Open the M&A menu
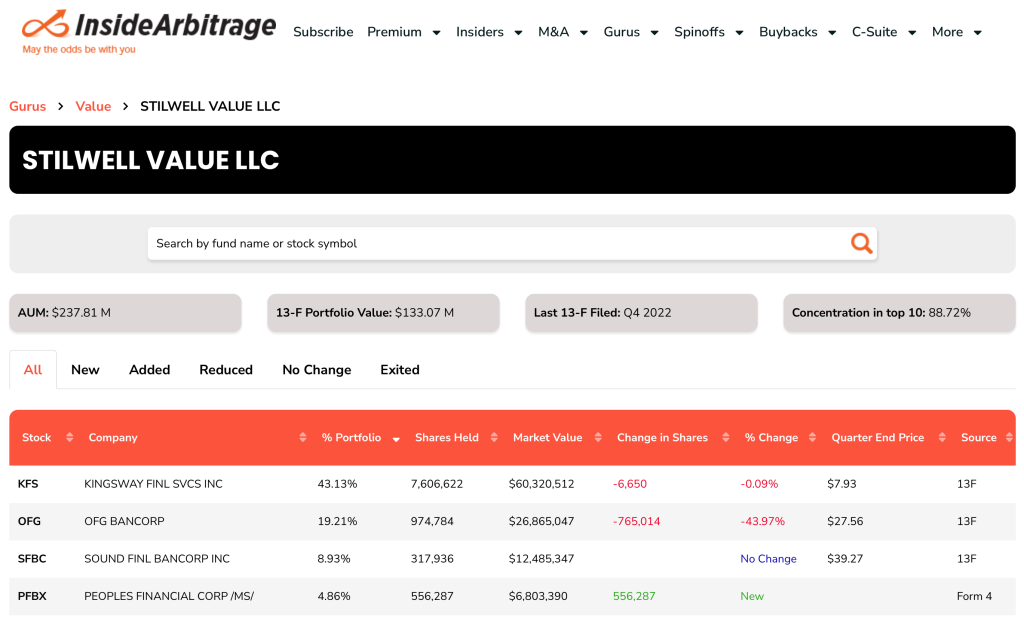 (553, 32)
